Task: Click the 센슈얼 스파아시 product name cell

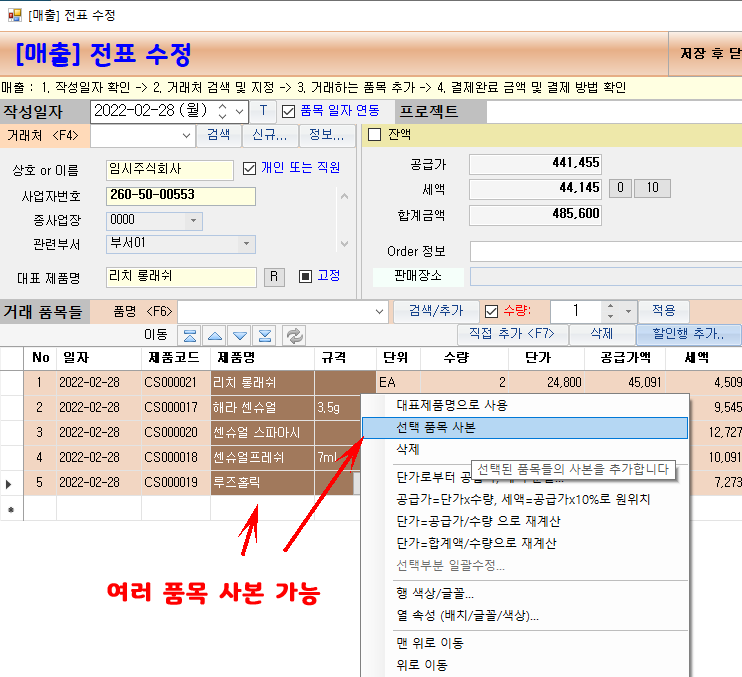Action: (263, 433)
